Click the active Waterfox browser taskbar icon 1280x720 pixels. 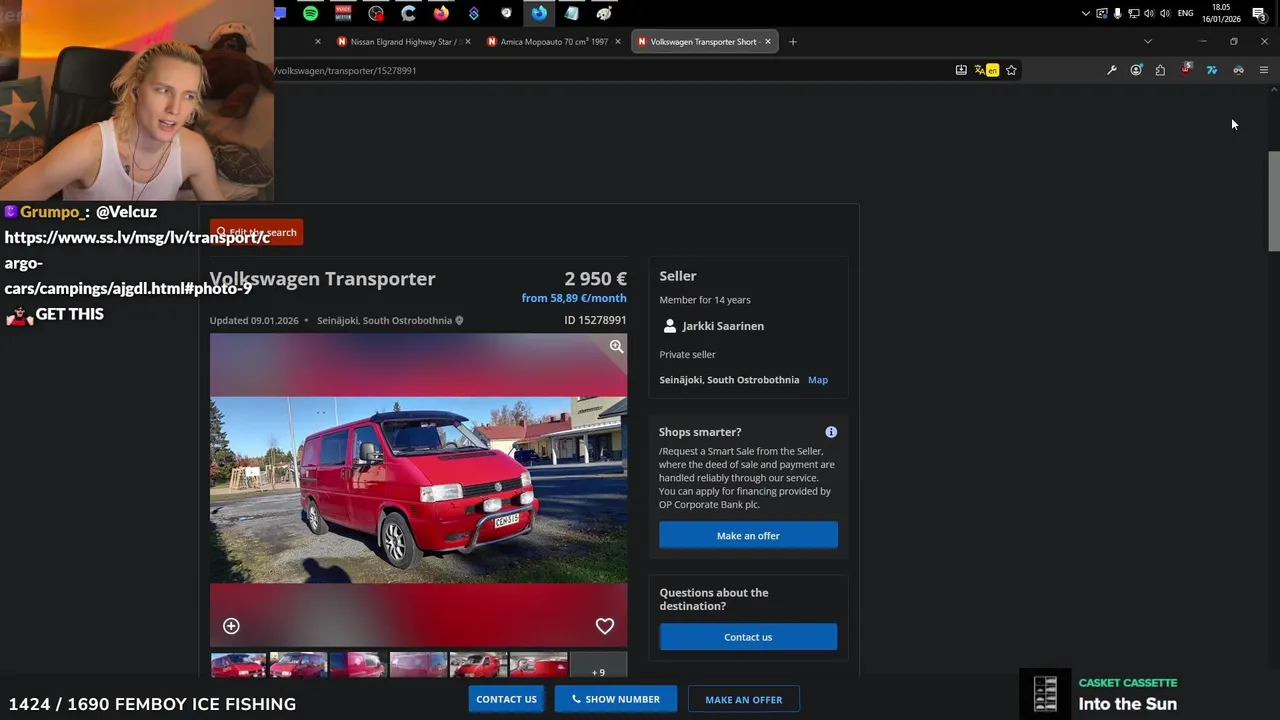point(539,13)
